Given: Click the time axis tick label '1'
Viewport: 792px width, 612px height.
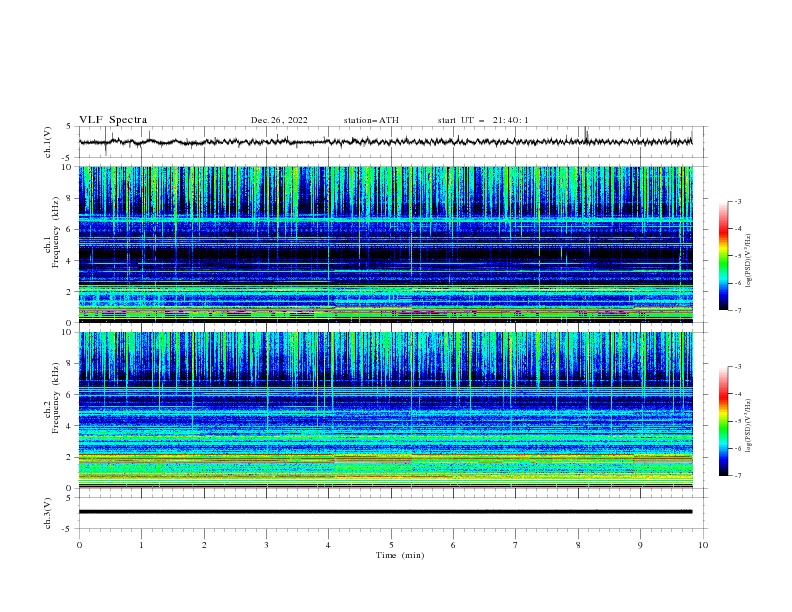Looking at the screenshot, I should [141, 545].
